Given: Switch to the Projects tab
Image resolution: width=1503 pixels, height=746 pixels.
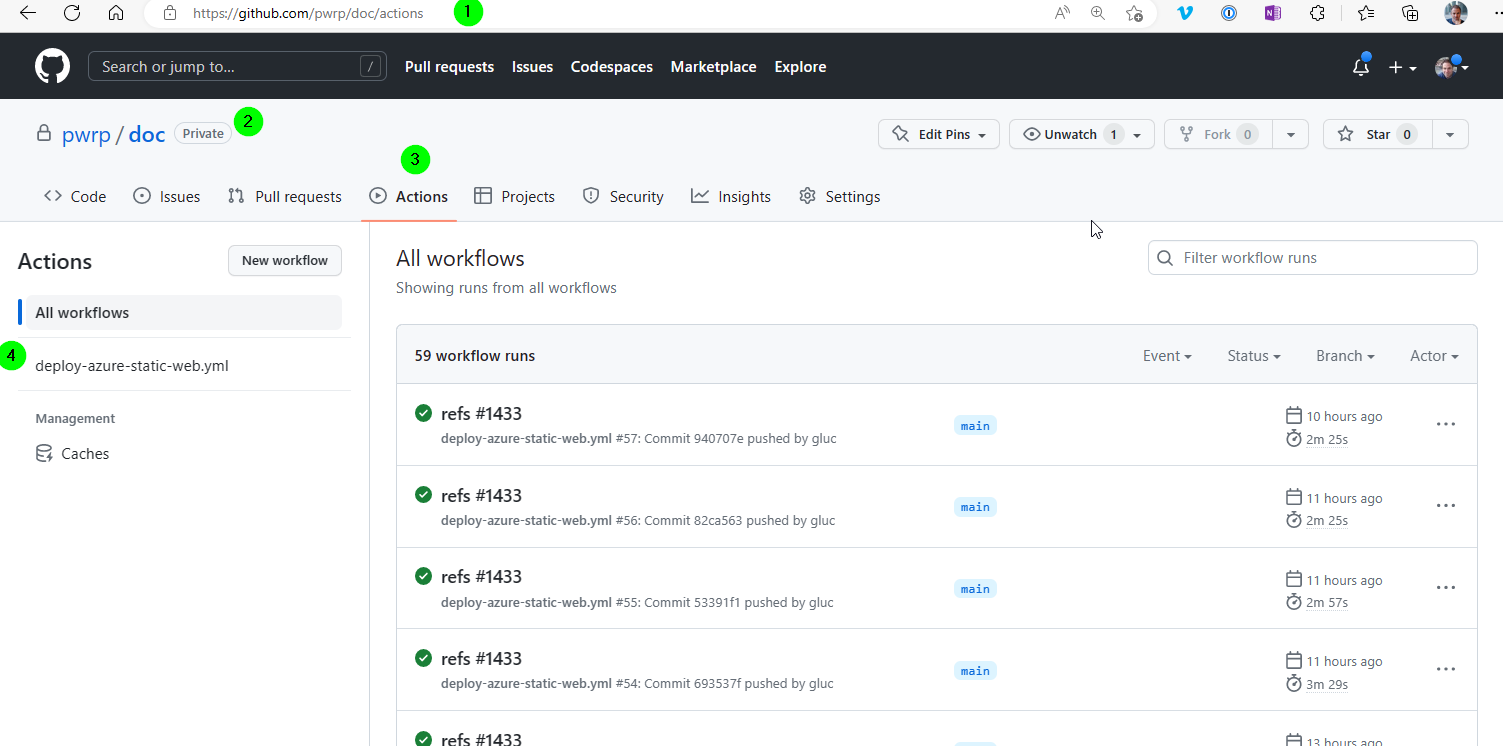Looking at the screenshot, I should (x=515, y=196).
